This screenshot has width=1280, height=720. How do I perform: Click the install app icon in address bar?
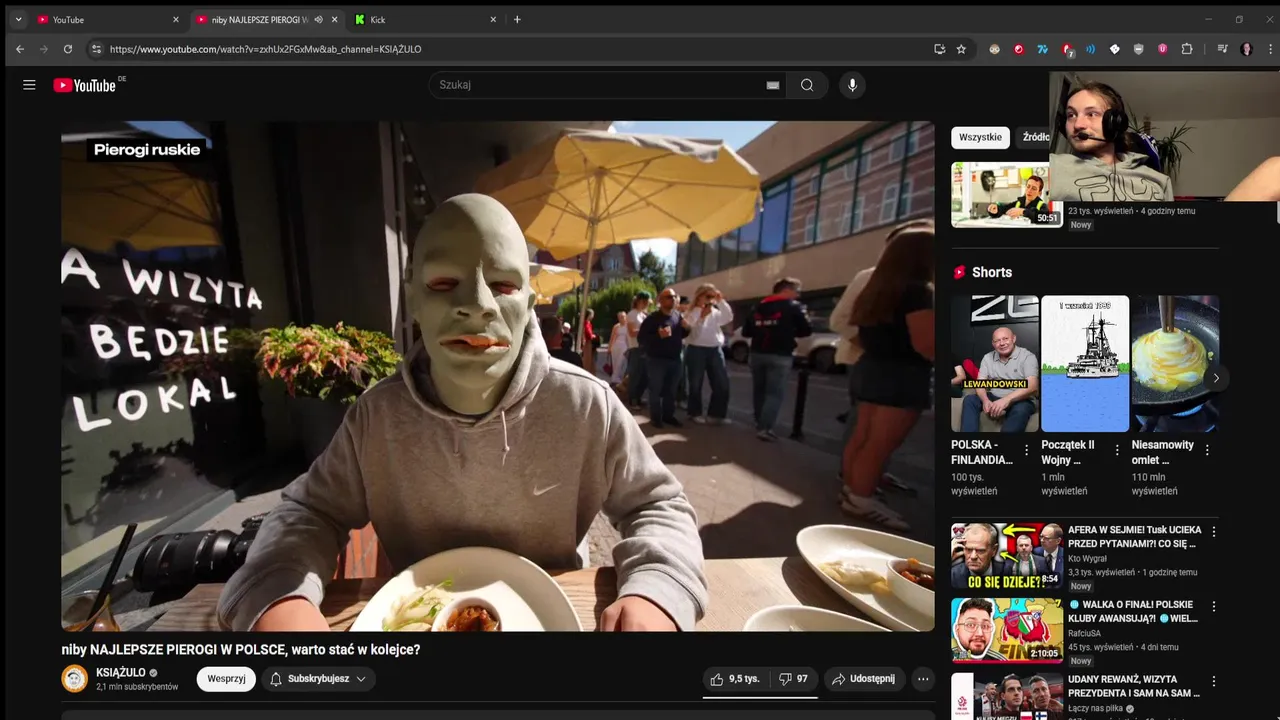point(939,49)
